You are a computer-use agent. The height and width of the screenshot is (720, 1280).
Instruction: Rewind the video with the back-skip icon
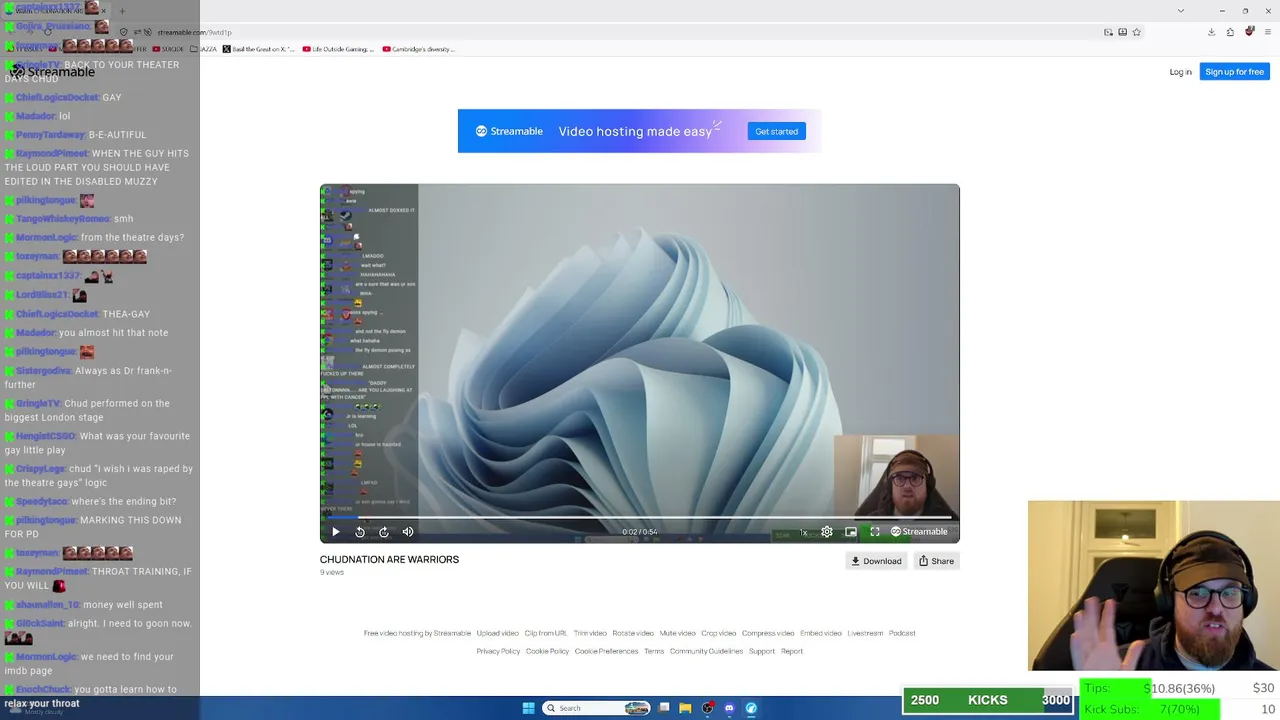(360, 532)
